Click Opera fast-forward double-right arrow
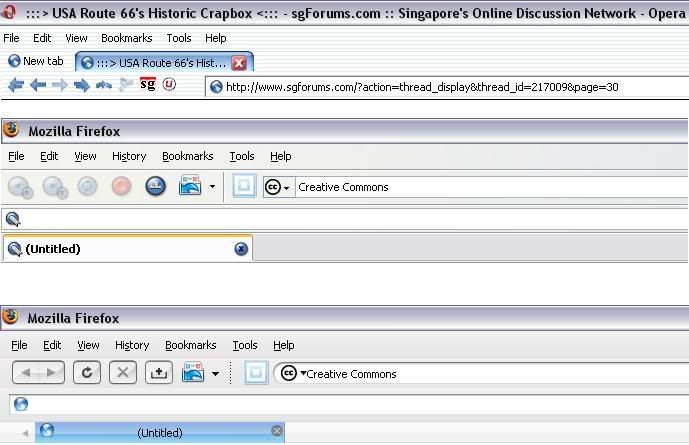Screen dimensions: 689x445 82,84
